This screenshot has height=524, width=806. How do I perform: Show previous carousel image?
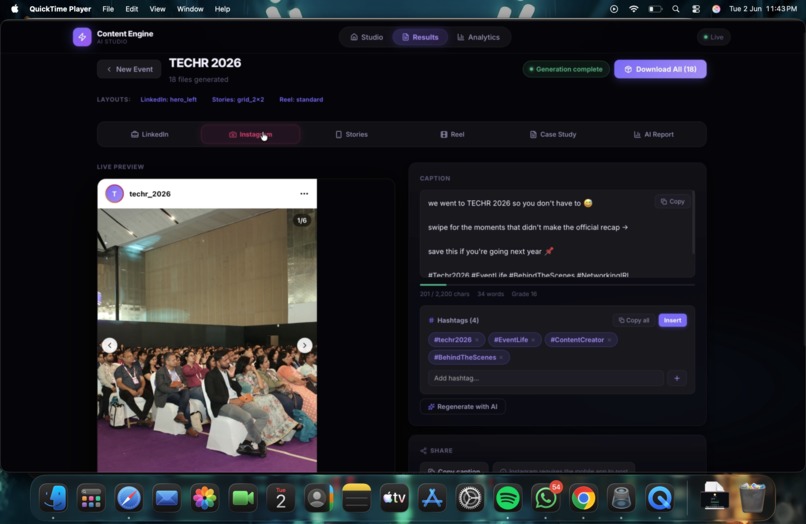pos(109,345)
